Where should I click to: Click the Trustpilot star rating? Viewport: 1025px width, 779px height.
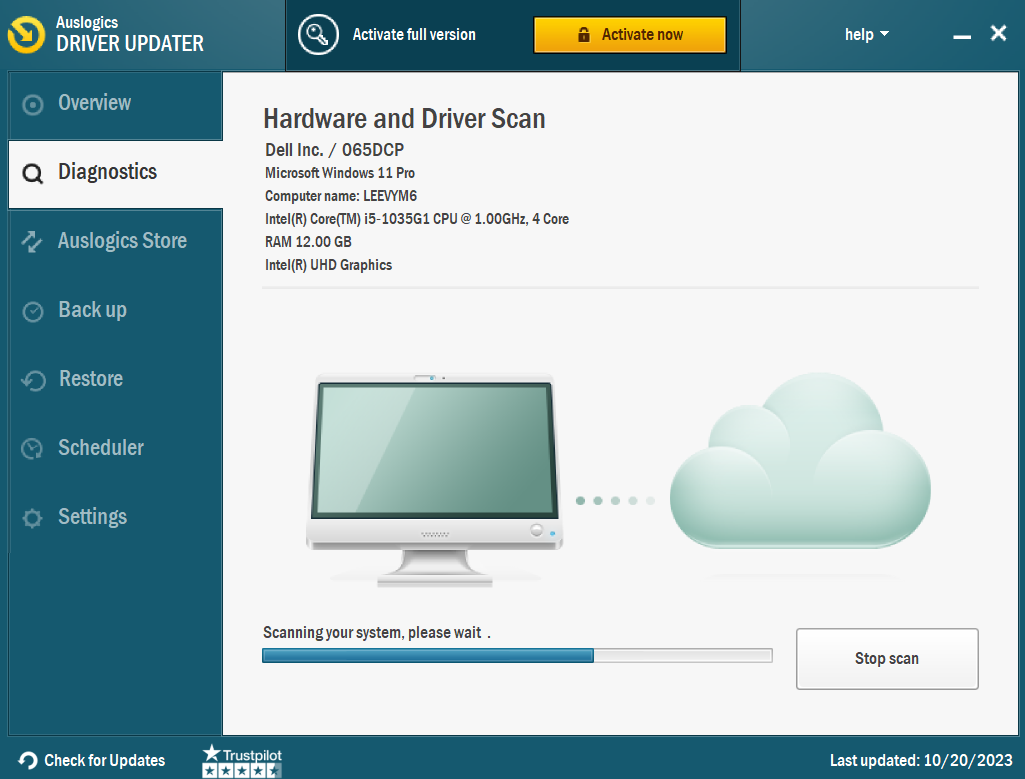click(241, 768)
